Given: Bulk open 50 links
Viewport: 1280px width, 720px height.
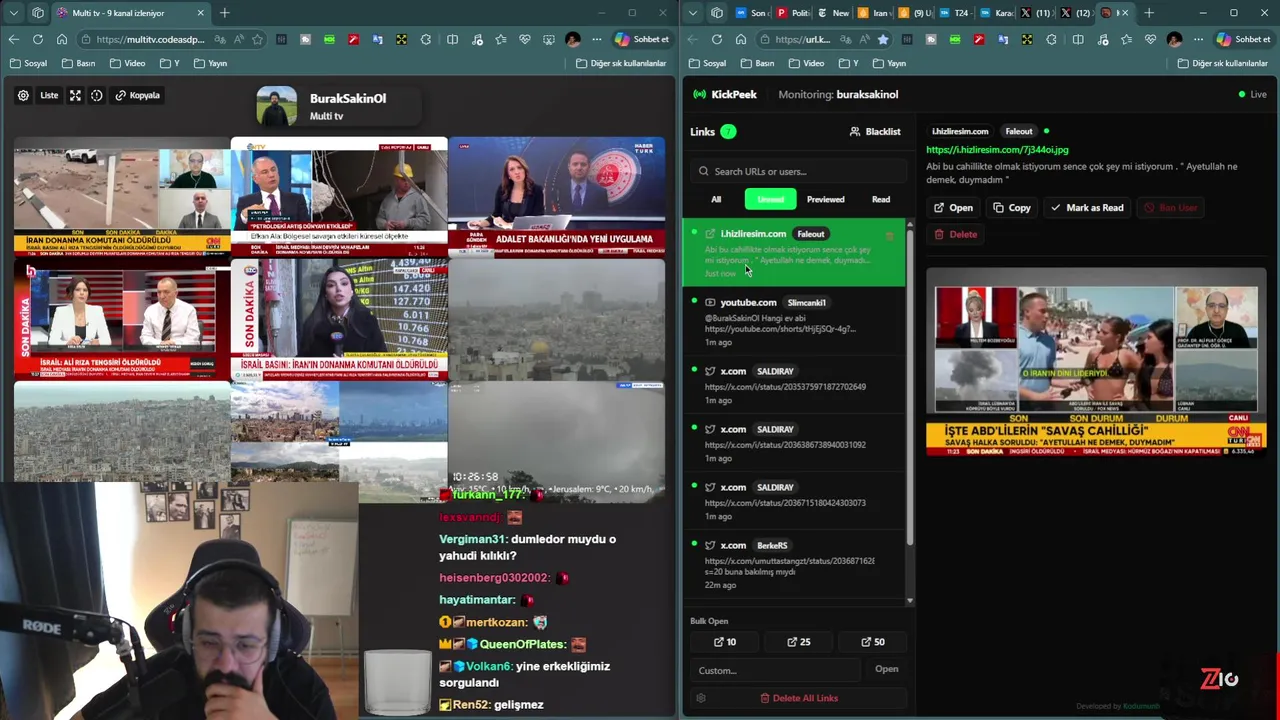Looking at the screenshot, I should point(873,642).
